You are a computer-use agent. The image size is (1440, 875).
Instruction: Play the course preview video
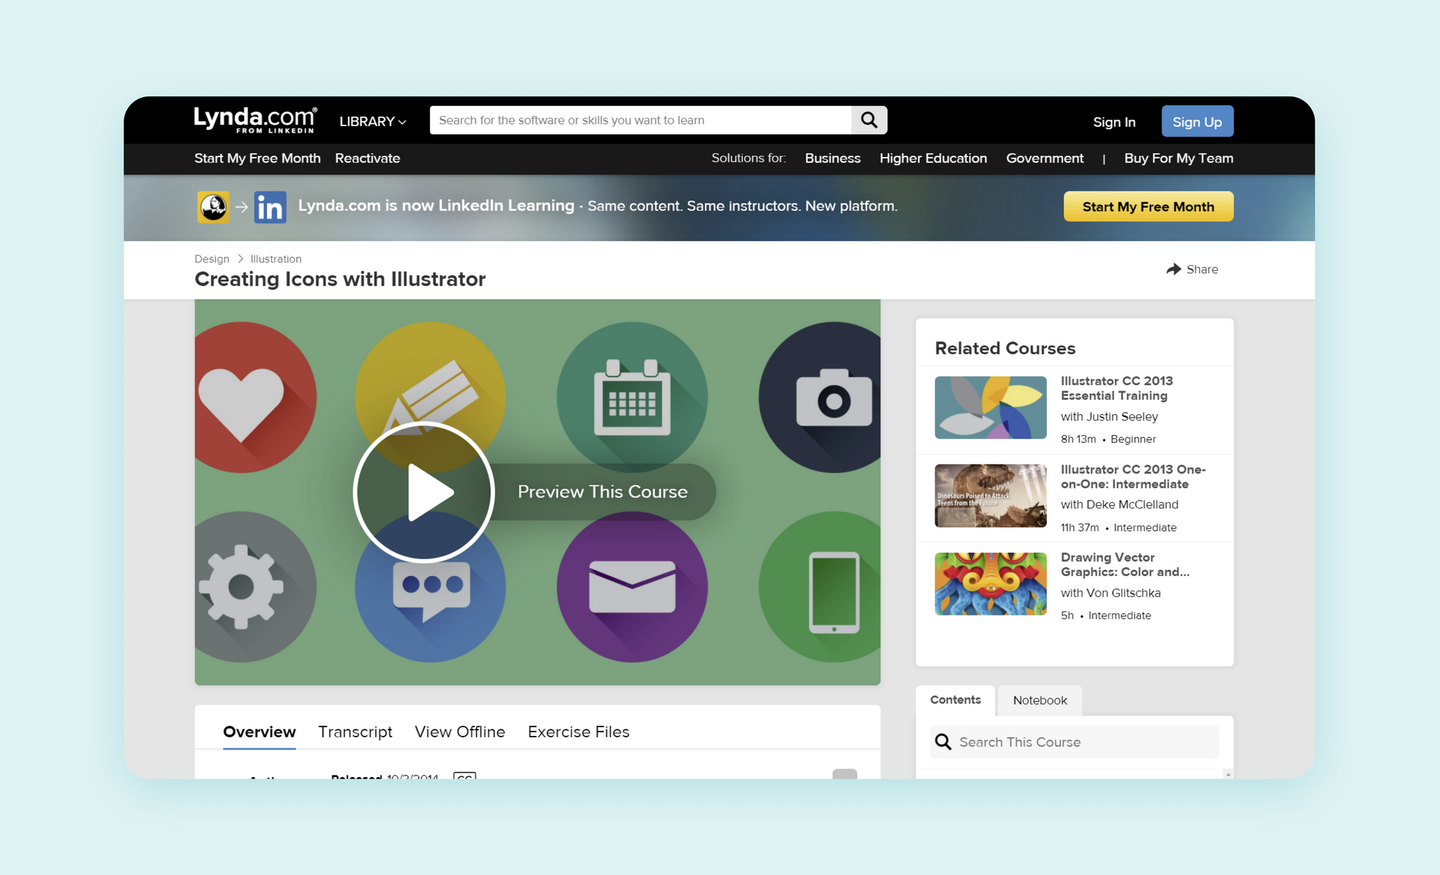(424, 492)
